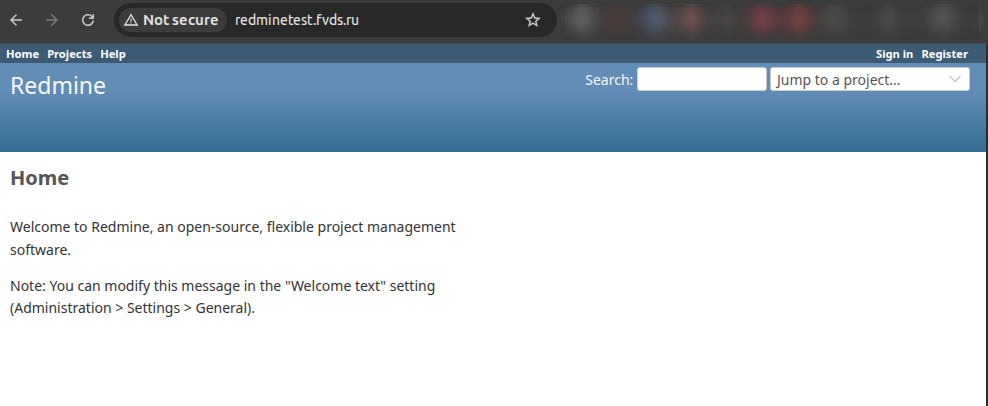The image size is (988, 406).
Task: Click the Redmine header title
Action: click(x=58, y=86)
